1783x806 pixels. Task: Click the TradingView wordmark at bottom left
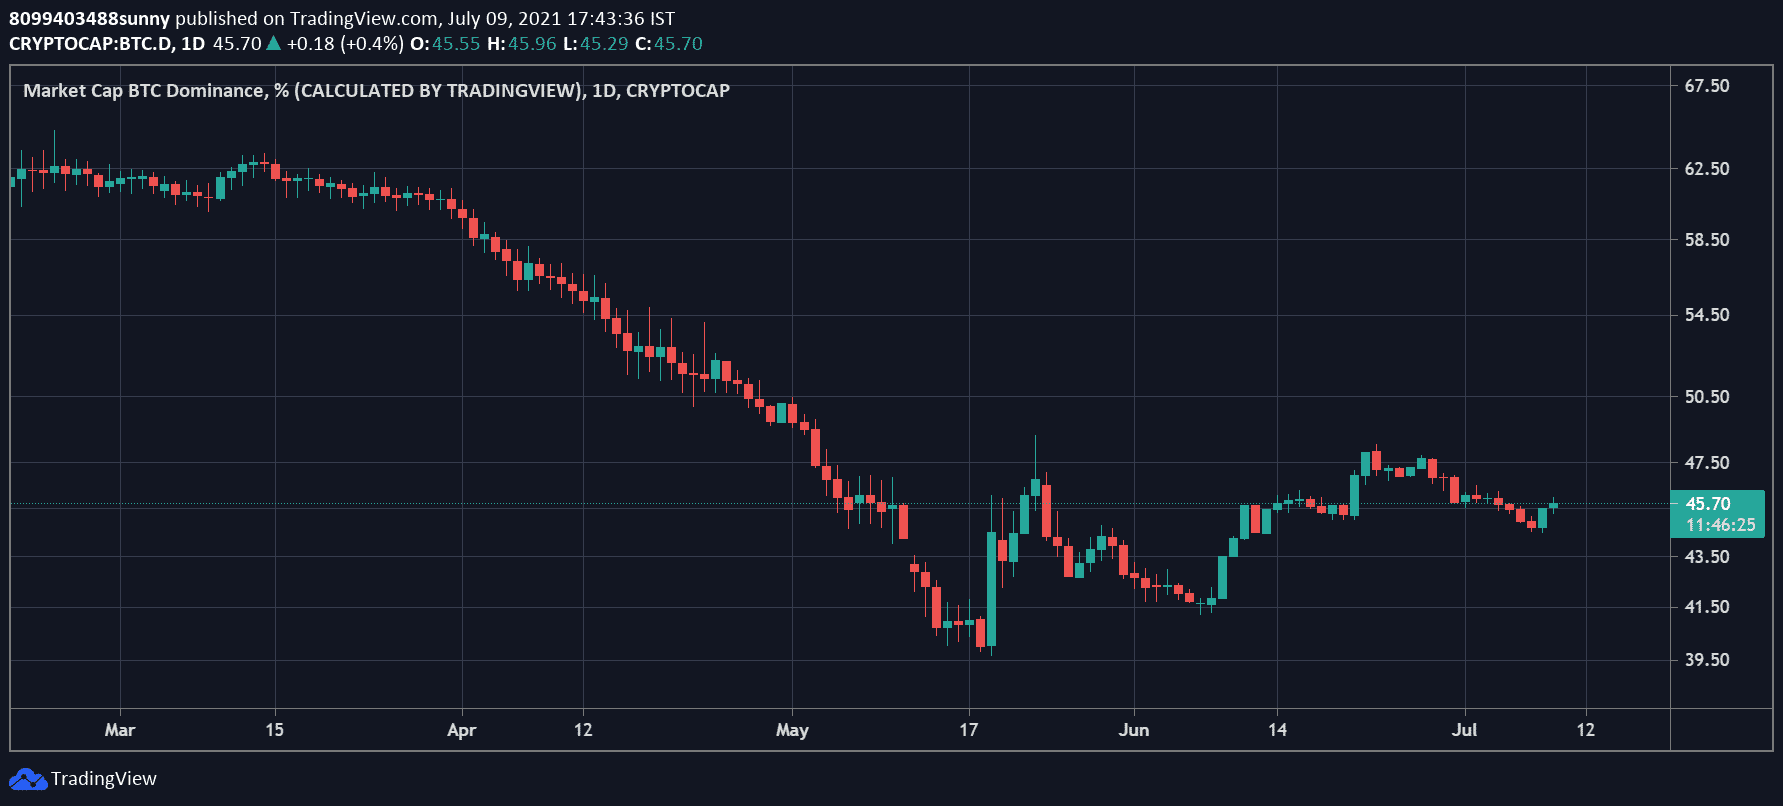click(104, 779)
